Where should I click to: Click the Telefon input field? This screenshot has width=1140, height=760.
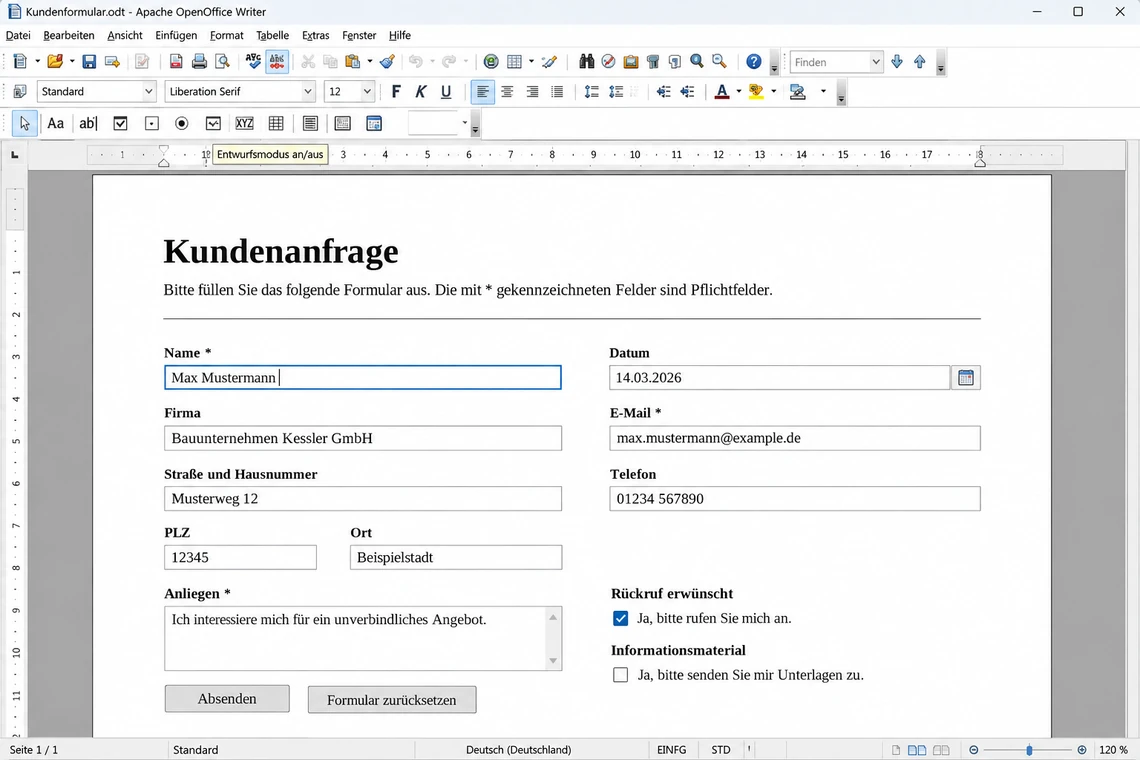point(795,499)
